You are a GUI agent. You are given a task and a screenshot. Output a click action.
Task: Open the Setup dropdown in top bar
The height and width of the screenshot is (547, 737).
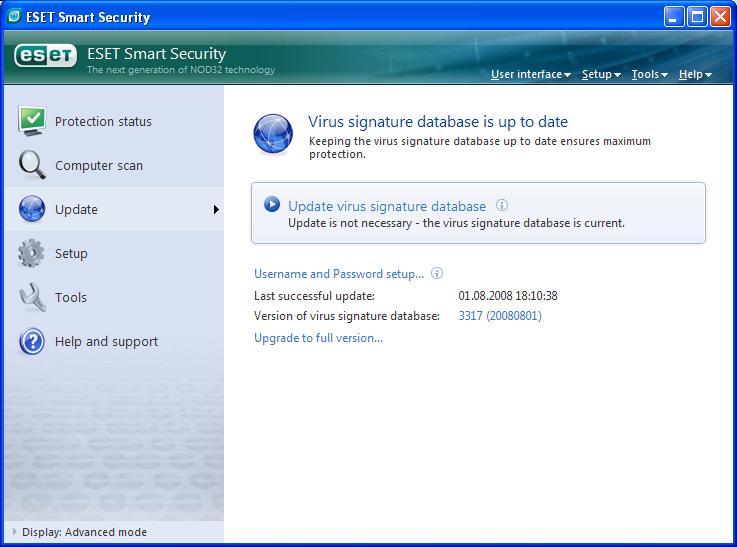(x=601, y=74)
